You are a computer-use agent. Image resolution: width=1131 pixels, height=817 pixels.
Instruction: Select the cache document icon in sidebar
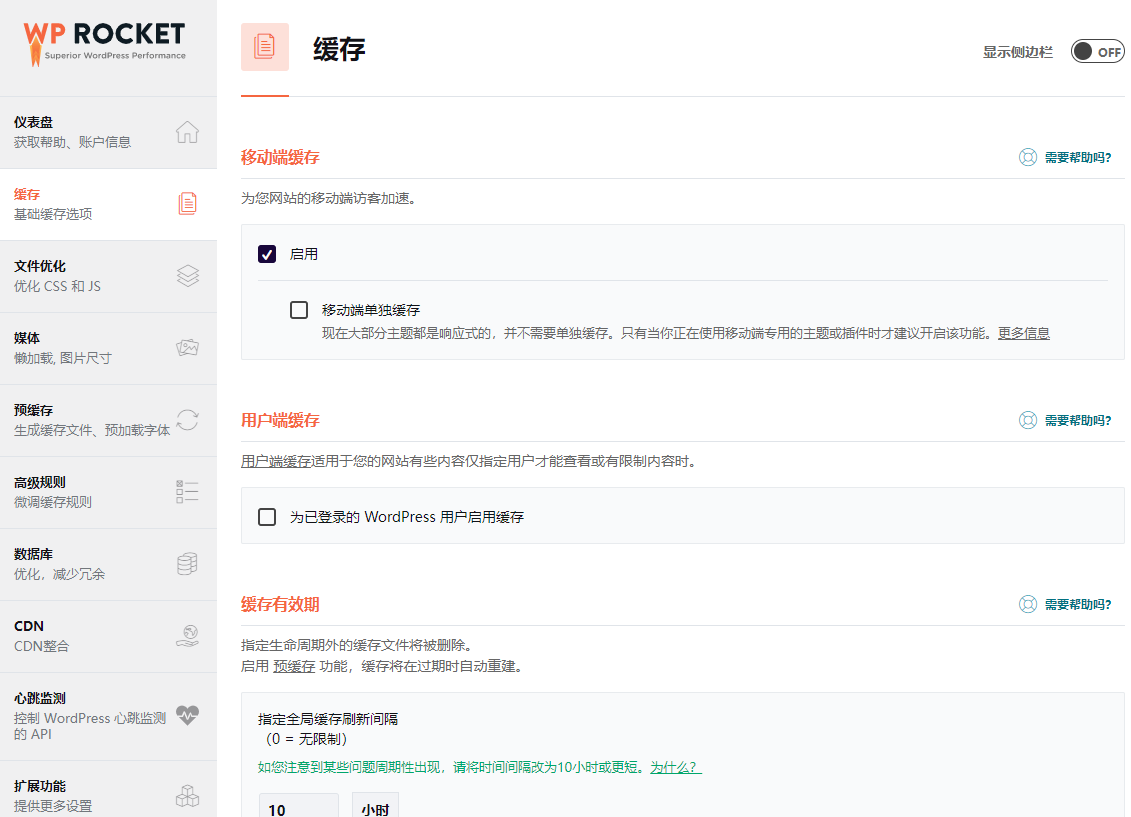point(187,201)
